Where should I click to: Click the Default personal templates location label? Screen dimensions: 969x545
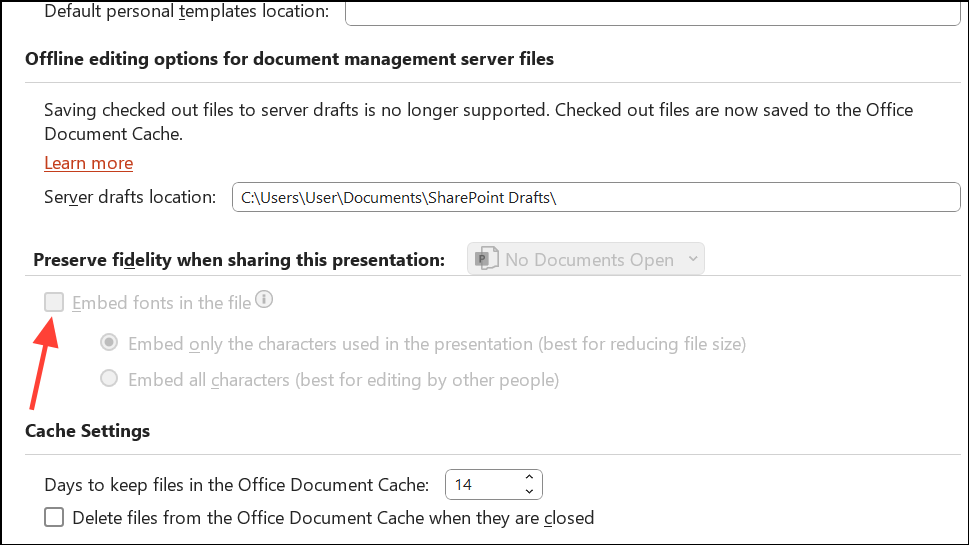[x=186, y=12]
